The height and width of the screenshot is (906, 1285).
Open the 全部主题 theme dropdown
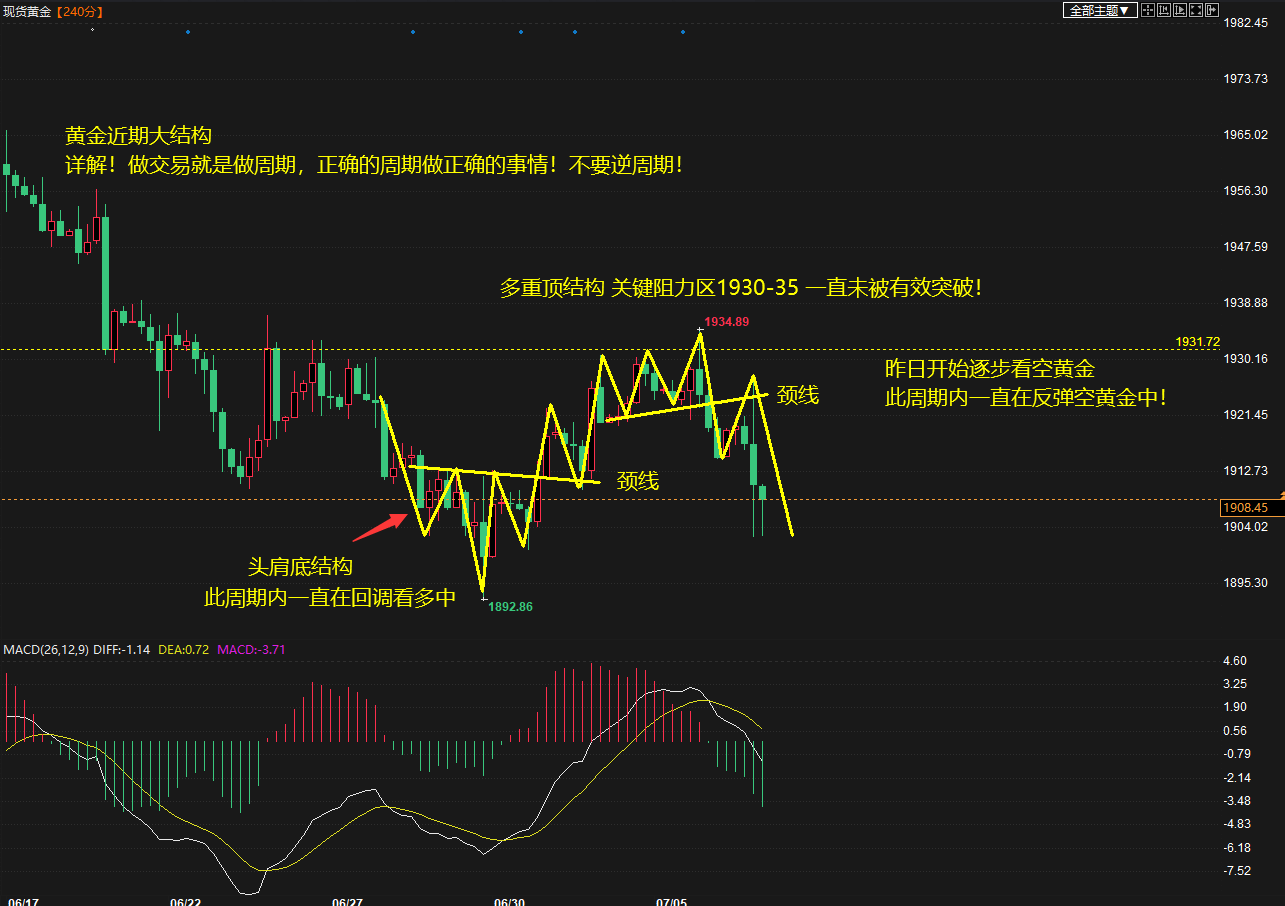[1100, 10]
